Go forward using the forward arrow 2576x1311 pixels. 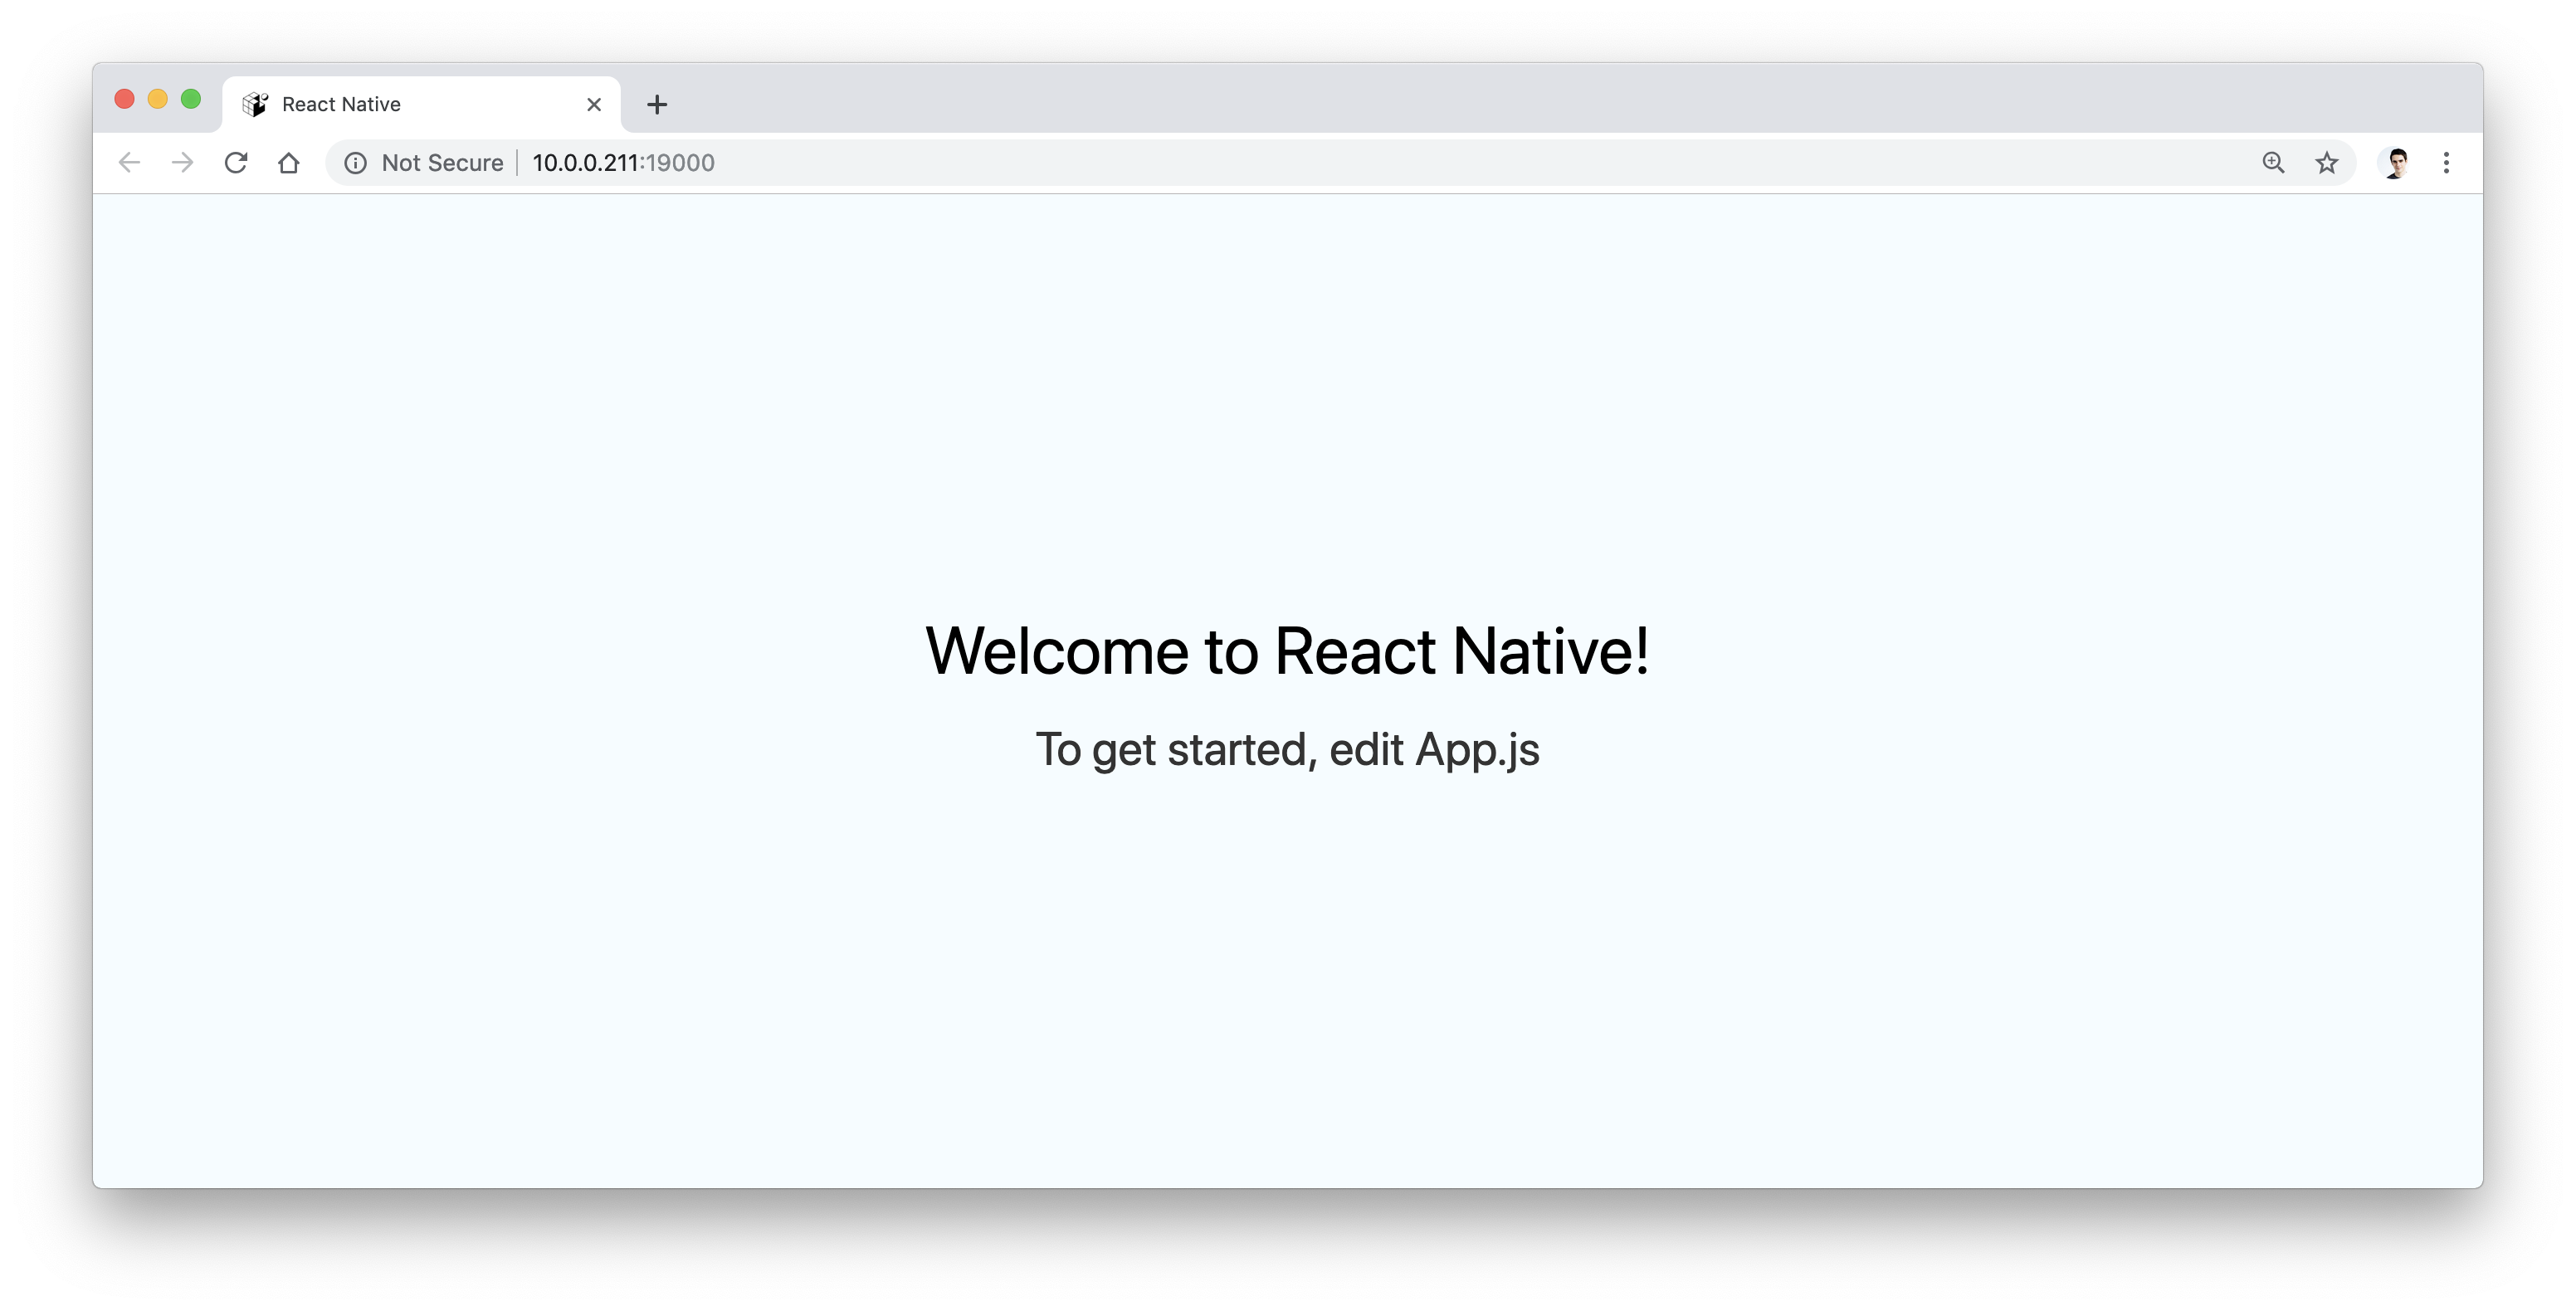tap(182, 162)
